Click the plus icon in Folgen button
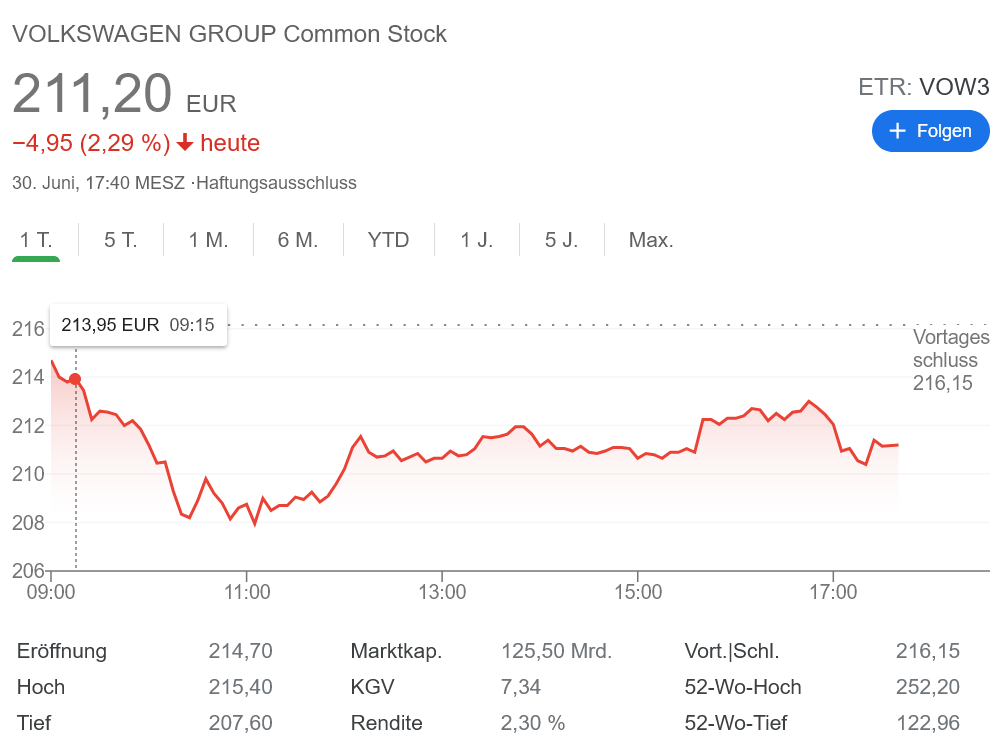Viewport: 1006px width, 754px height. coord(897,131)
